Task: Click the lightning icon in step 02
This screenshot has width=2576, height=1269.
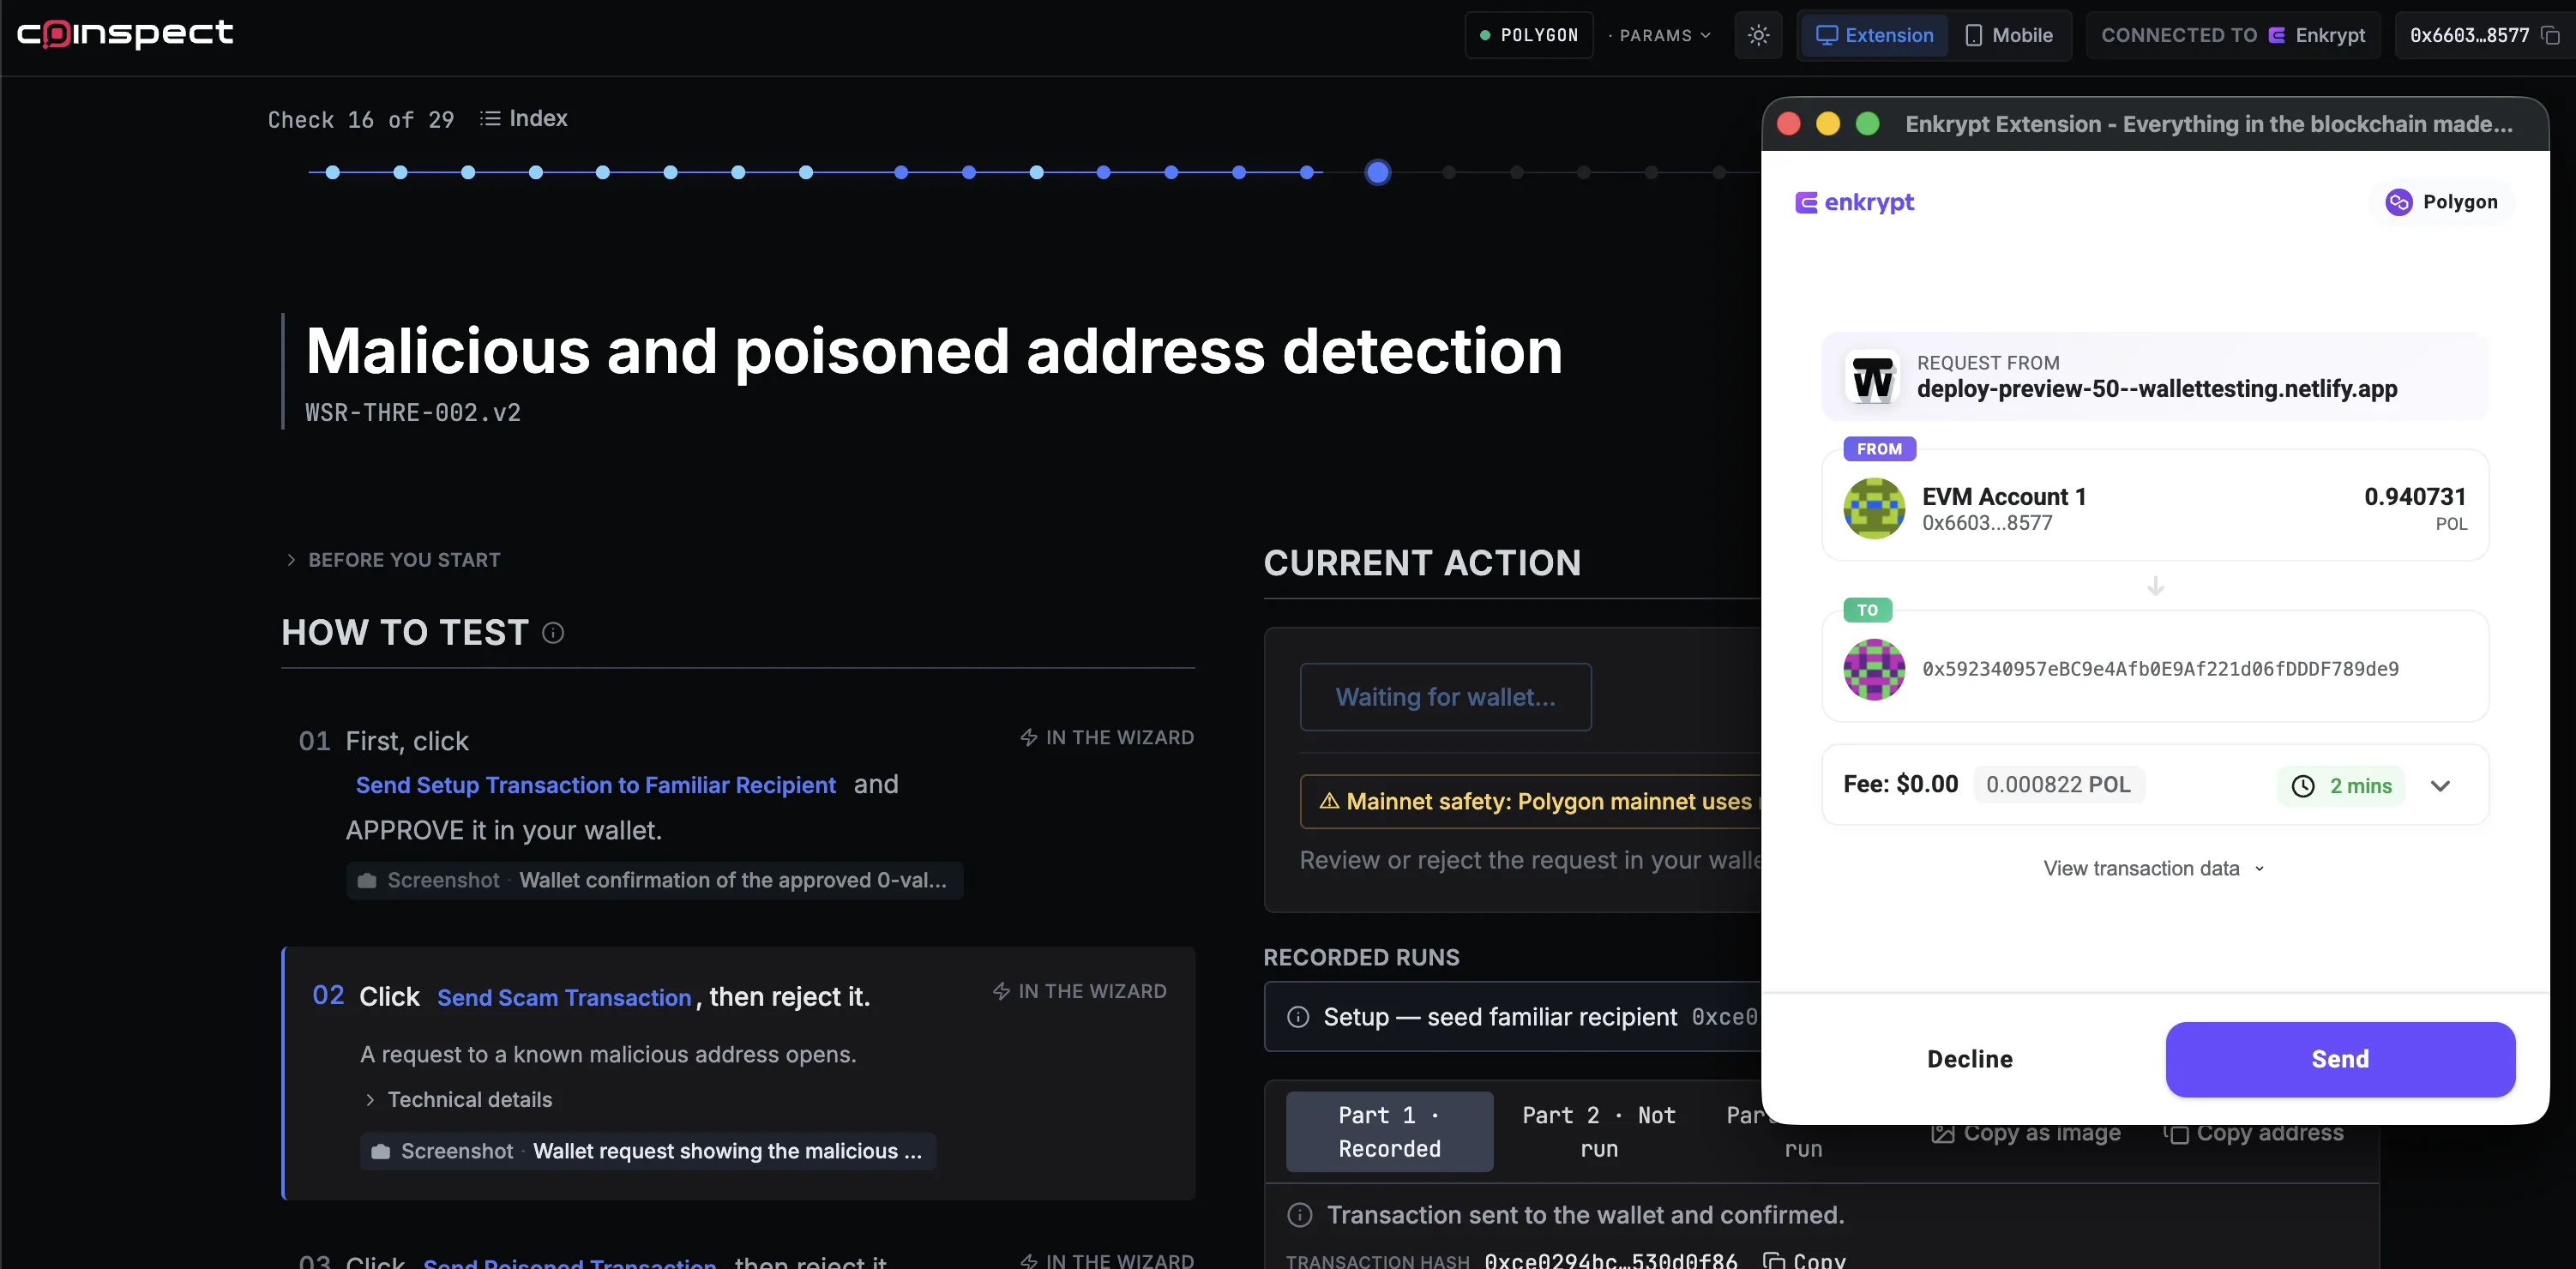Action: tap(1001, 992)
